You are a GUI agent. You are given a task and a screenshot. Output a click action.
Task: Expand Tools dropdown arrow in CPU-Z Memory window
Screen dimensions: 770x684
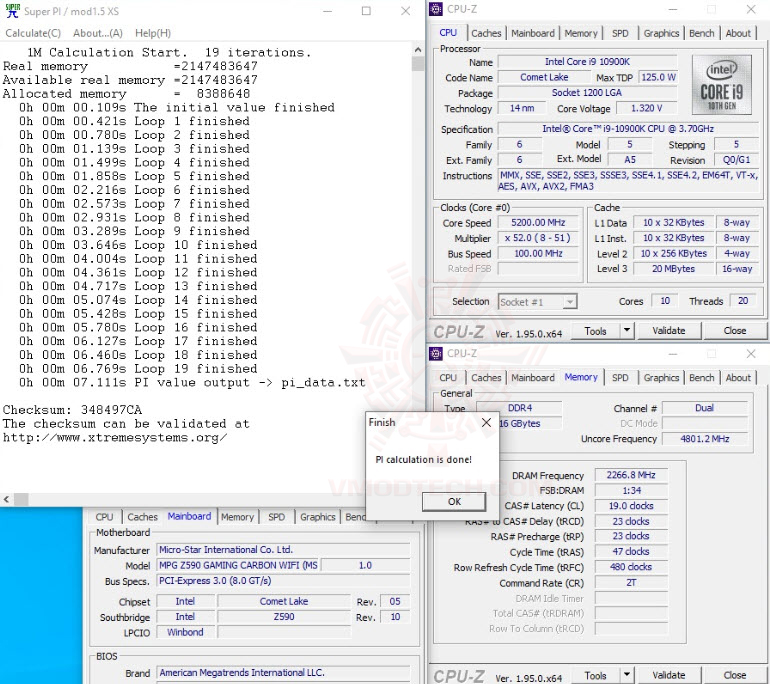pyautogui.click(x=627, y=676)
